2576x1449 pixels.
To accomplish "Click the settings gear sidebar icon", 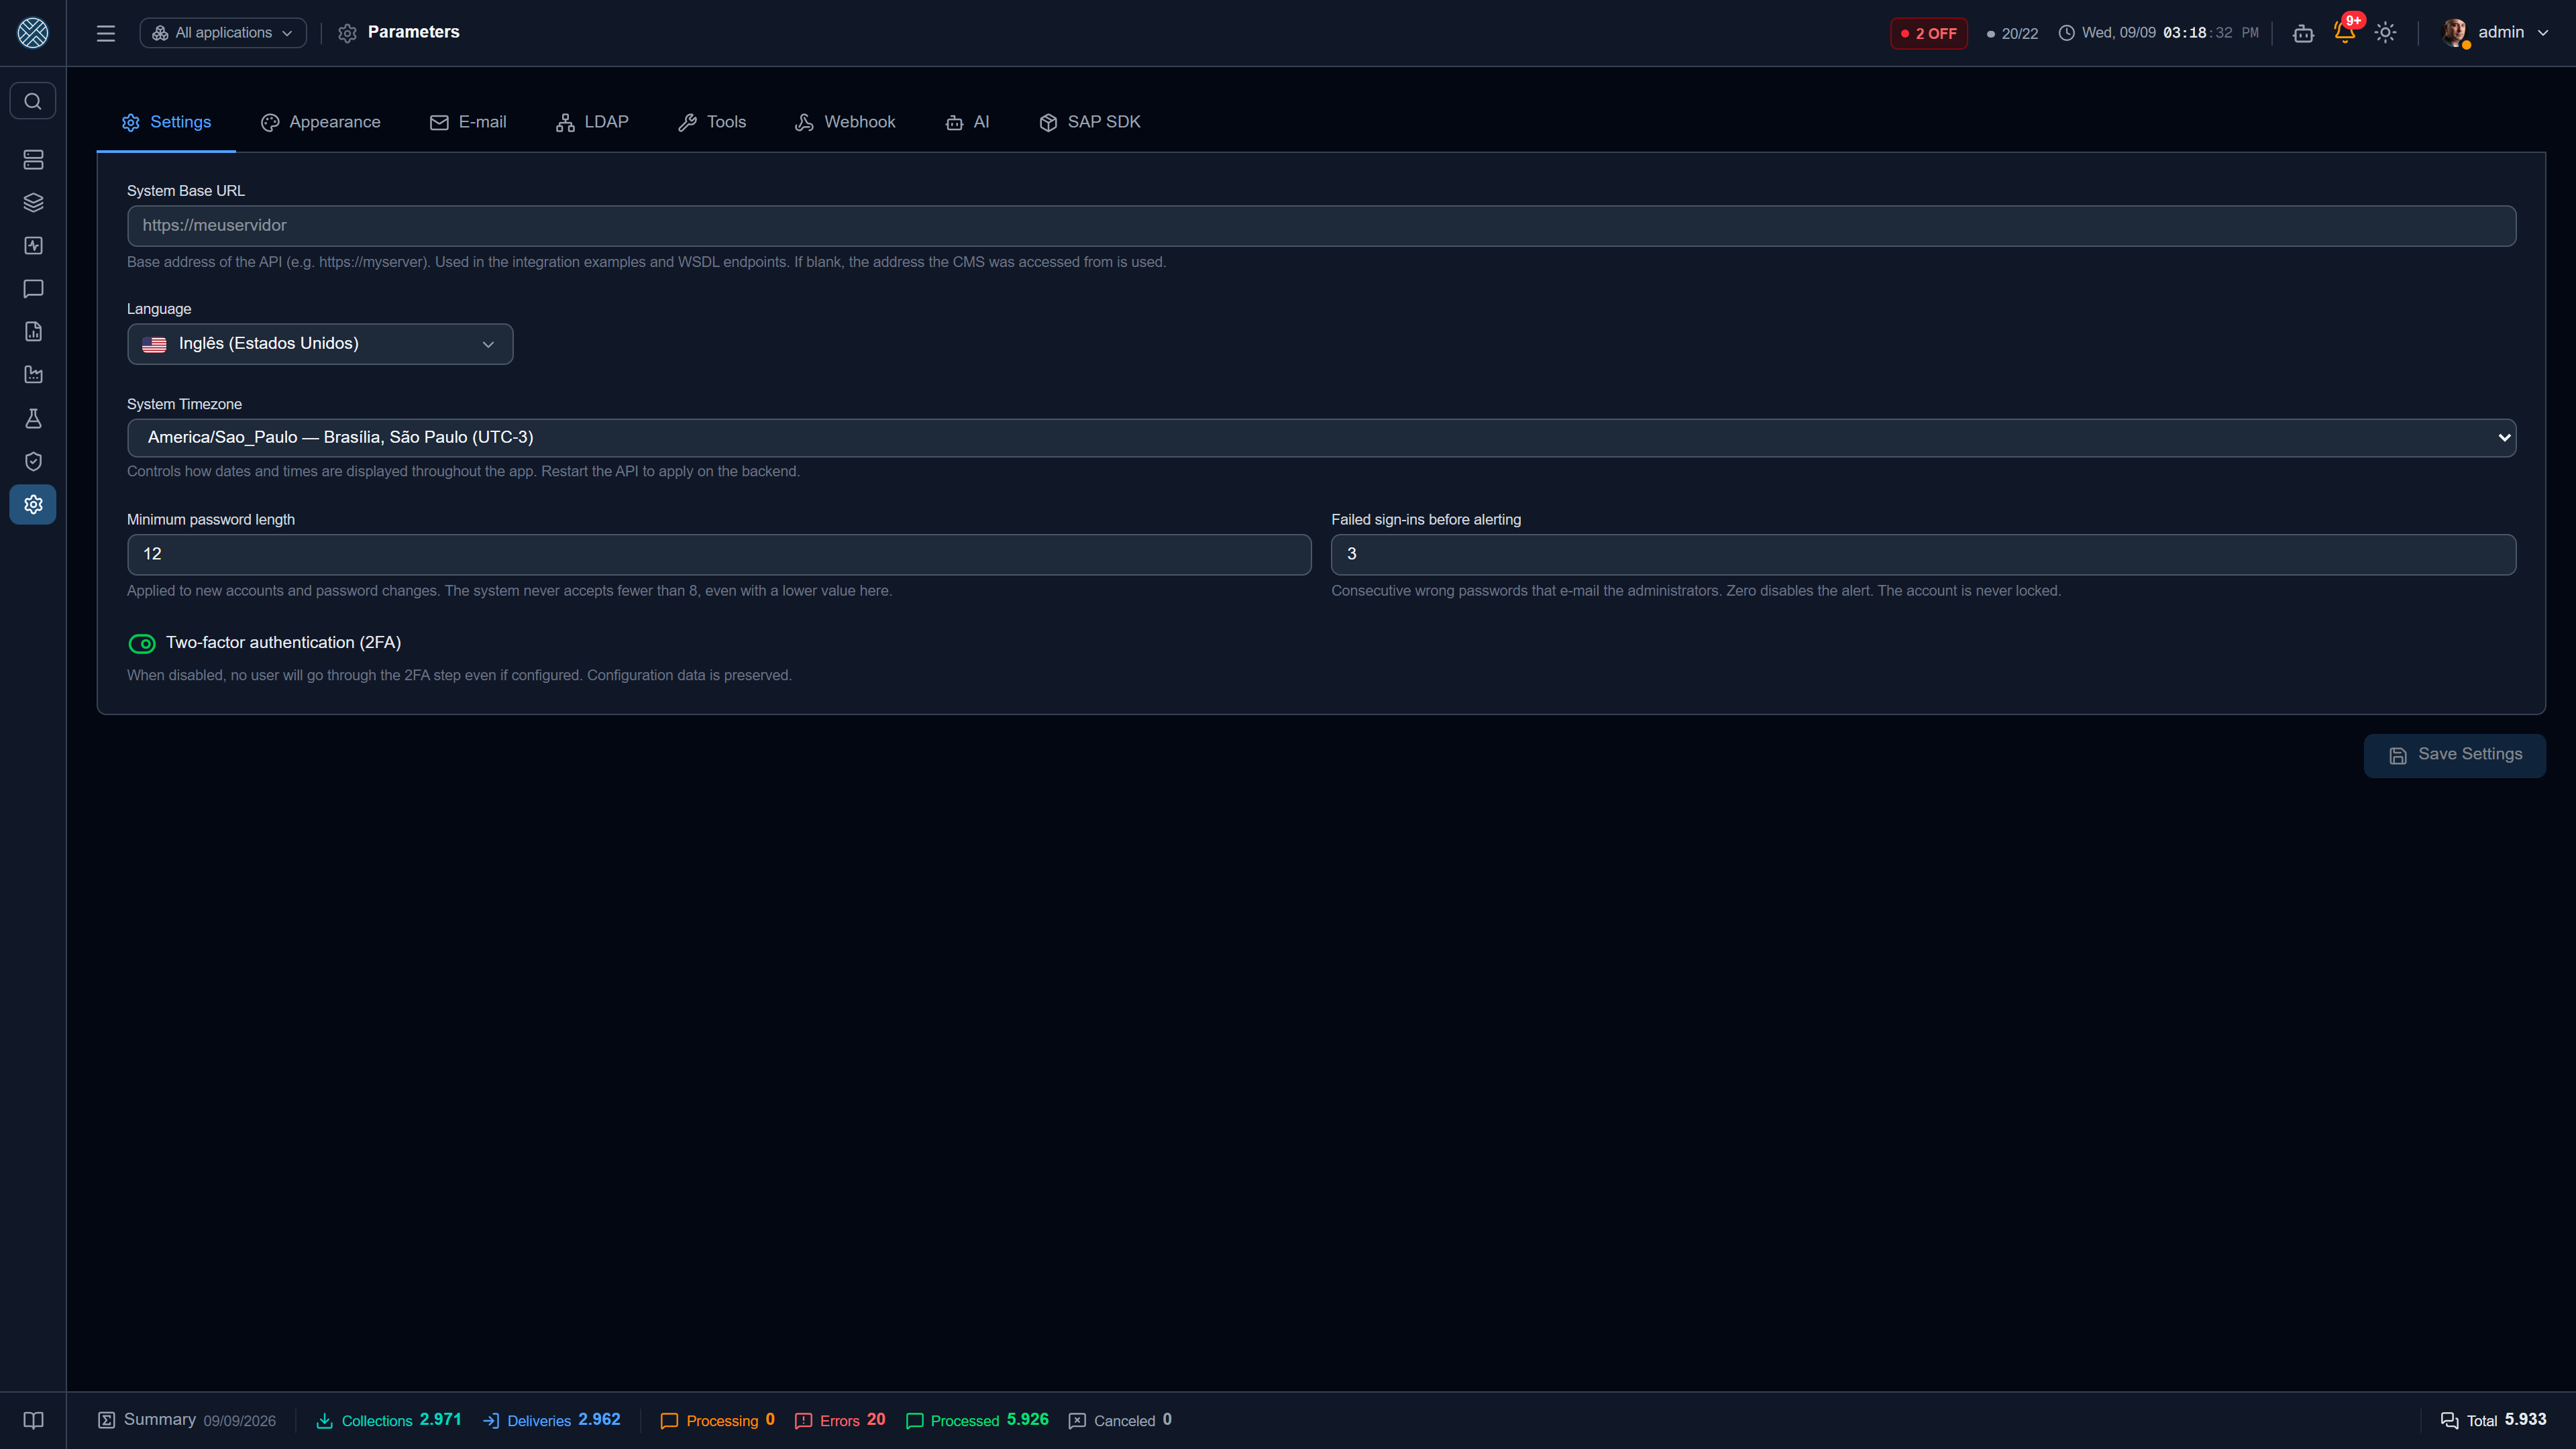I will coord(33,504).
